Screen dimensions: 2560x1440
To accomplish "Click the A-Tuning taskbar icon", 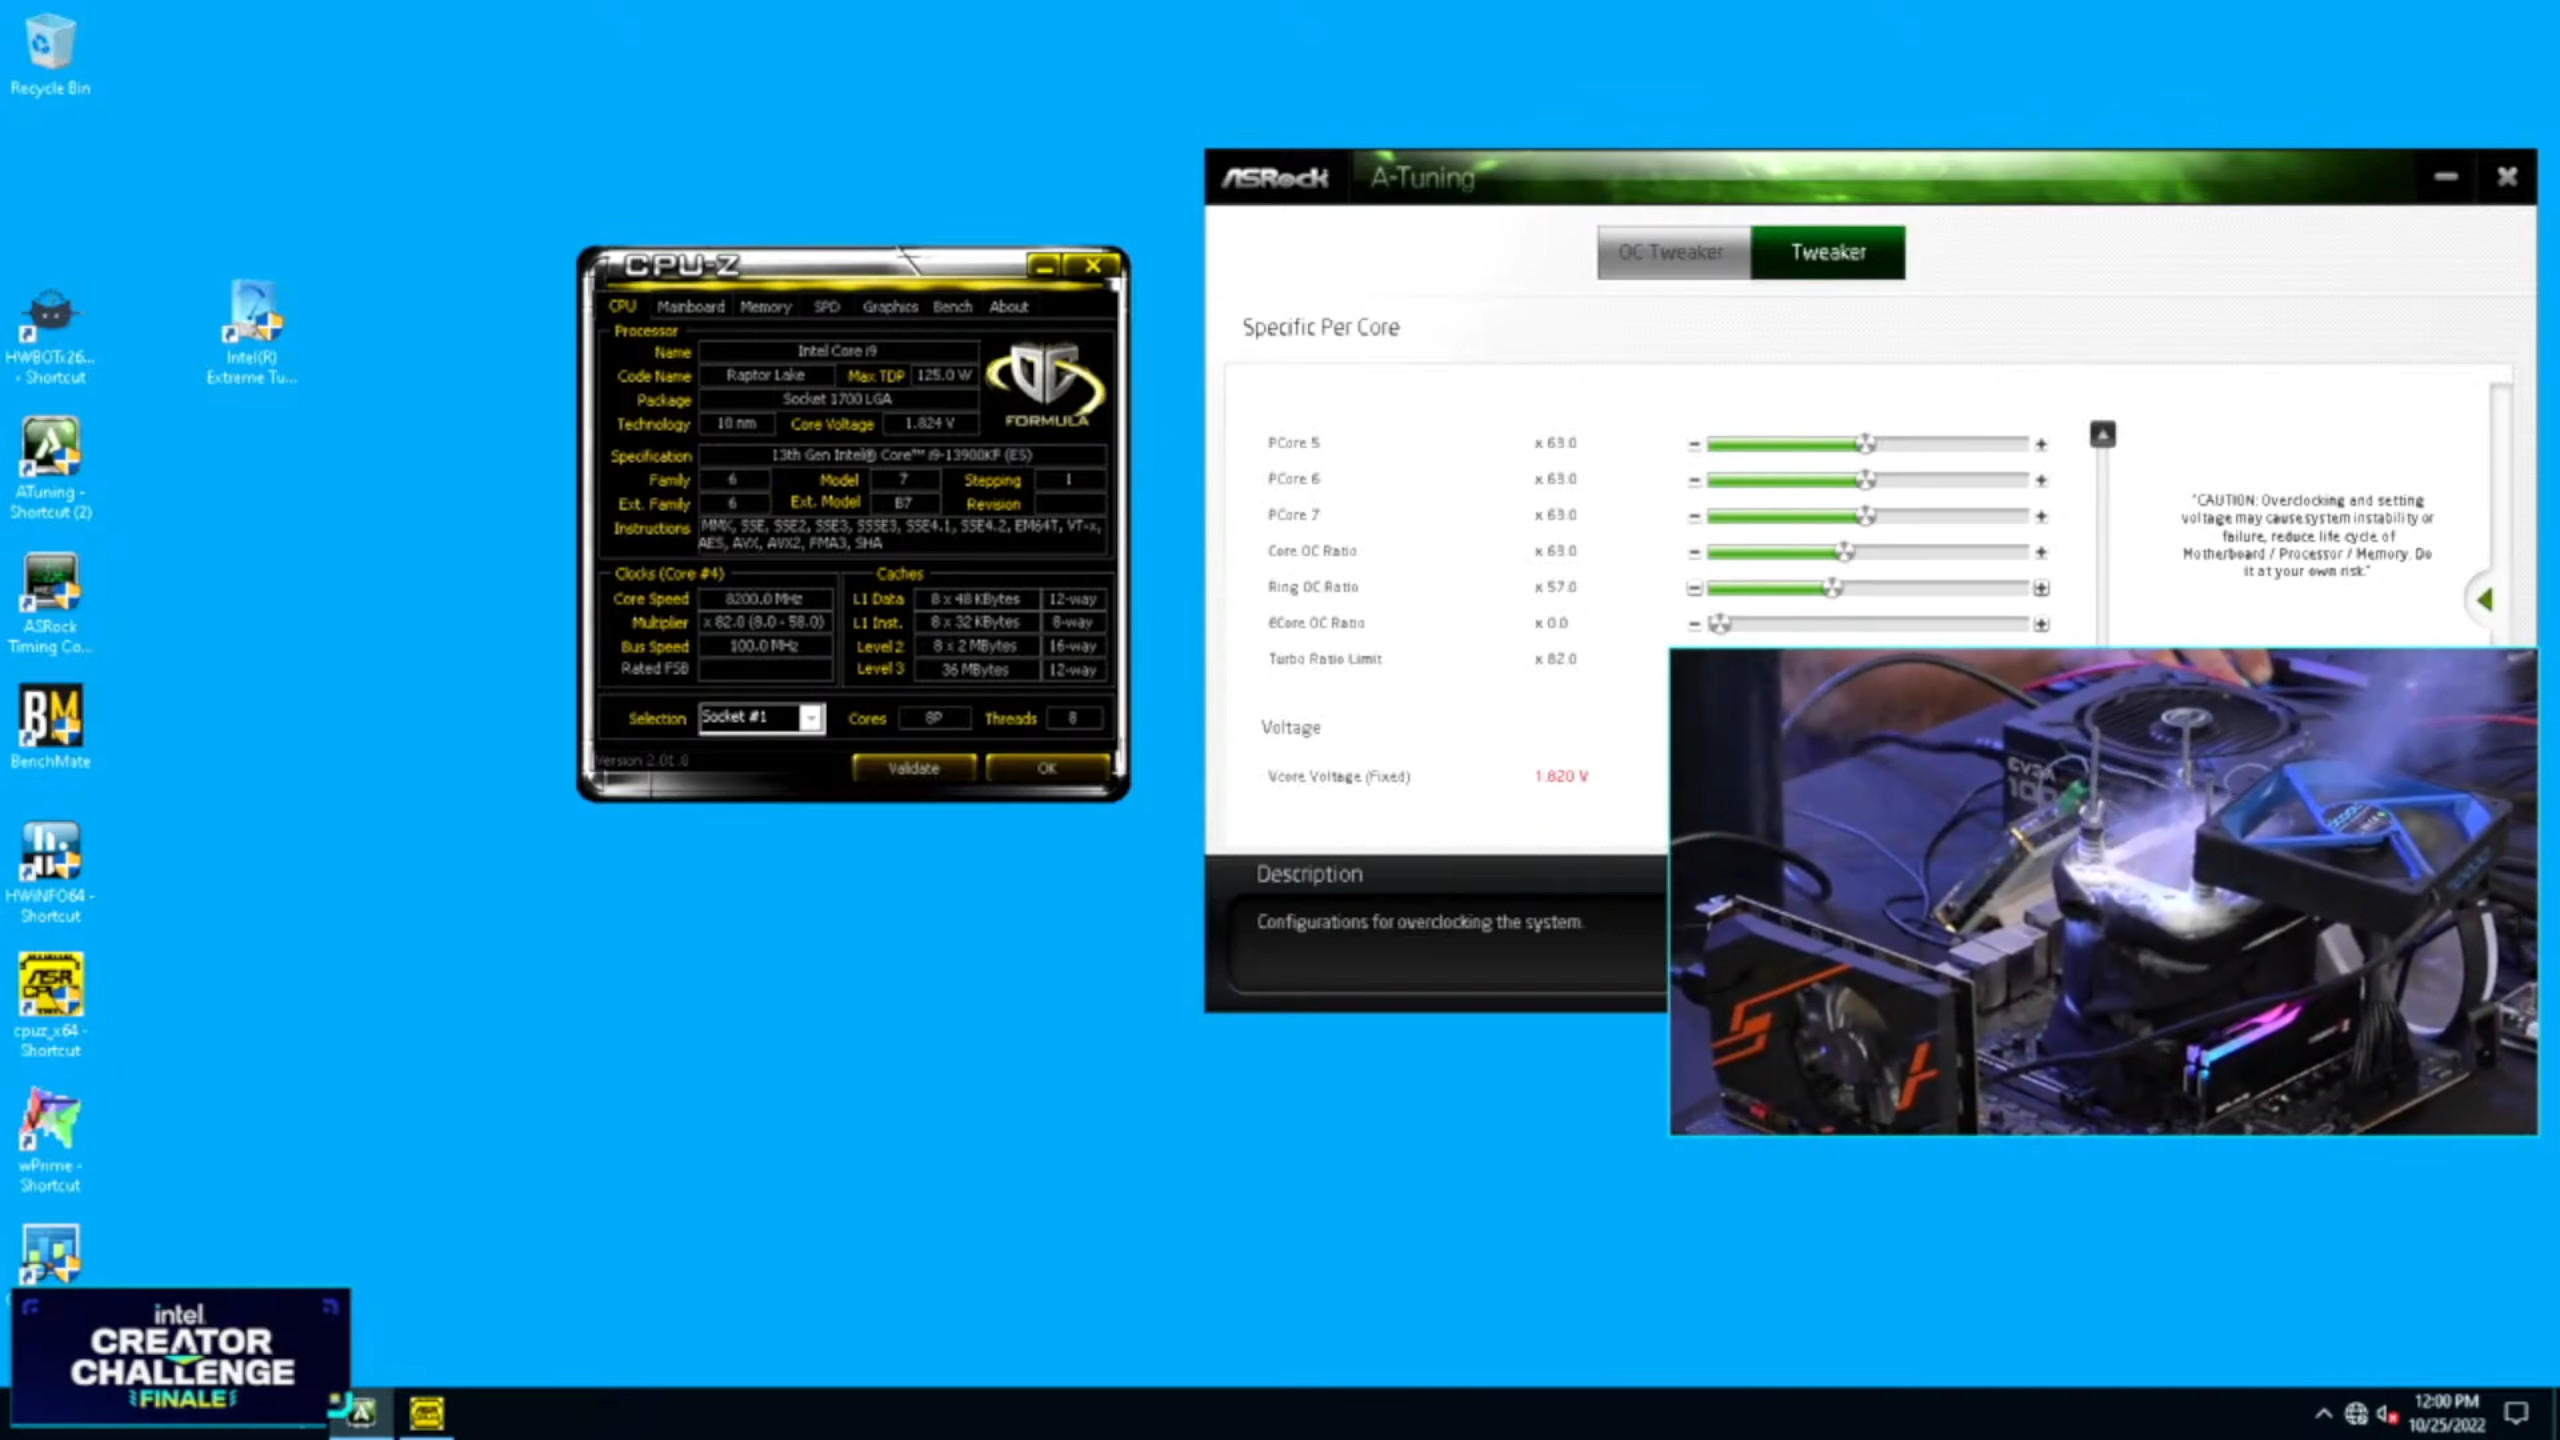I will 363,1413.
